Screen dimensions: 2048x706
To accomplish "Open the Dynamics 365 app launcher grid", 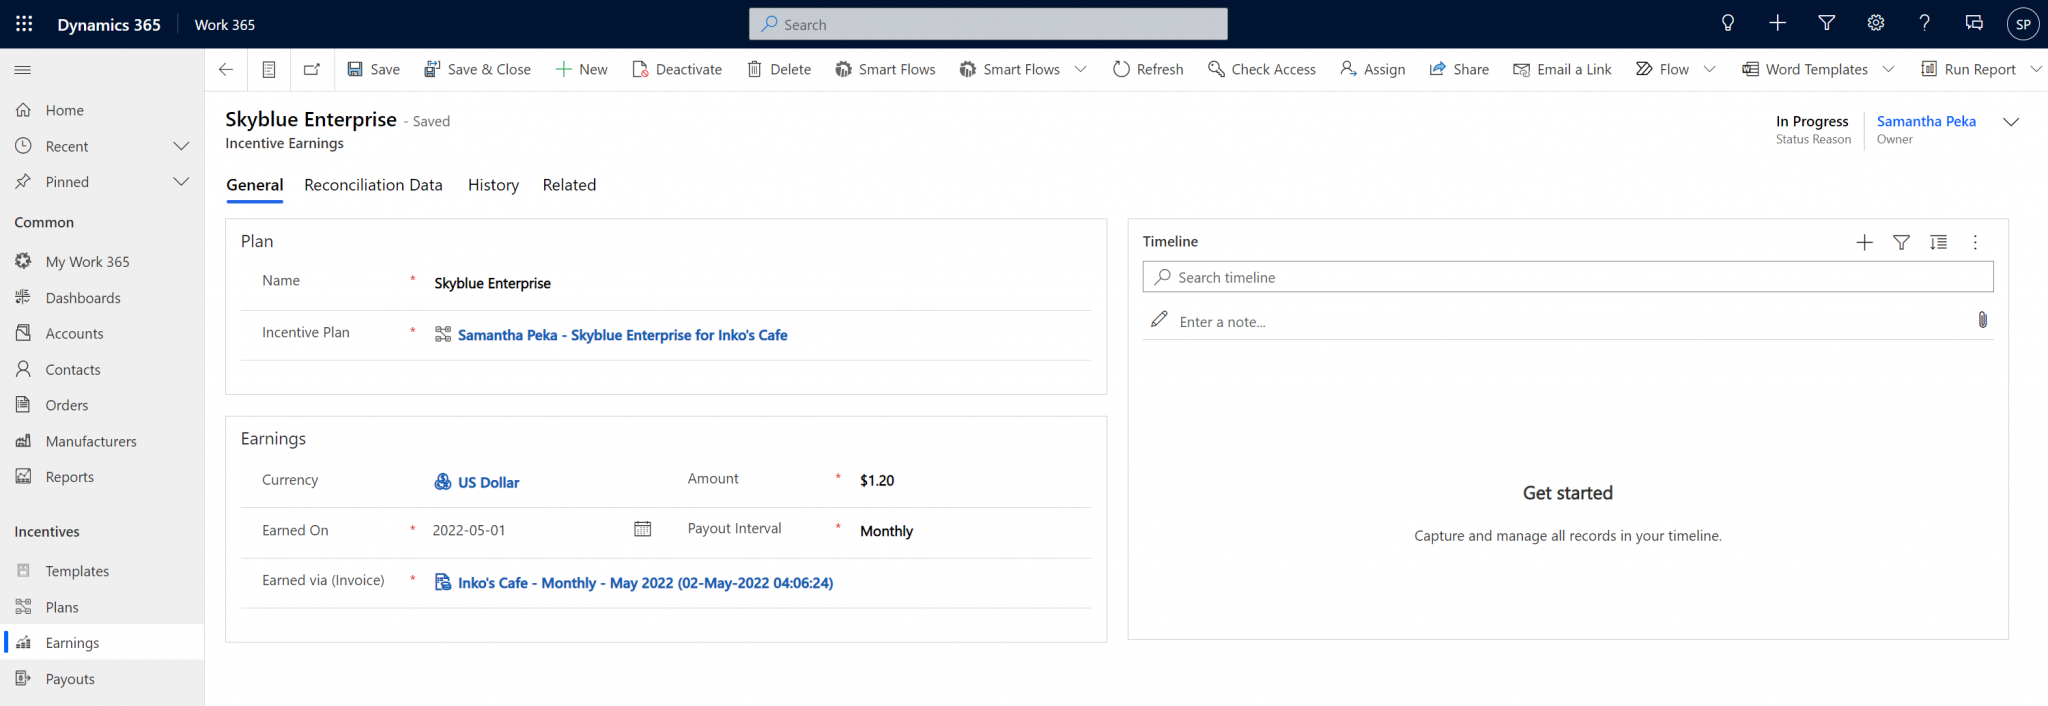I will pos(24,24).
